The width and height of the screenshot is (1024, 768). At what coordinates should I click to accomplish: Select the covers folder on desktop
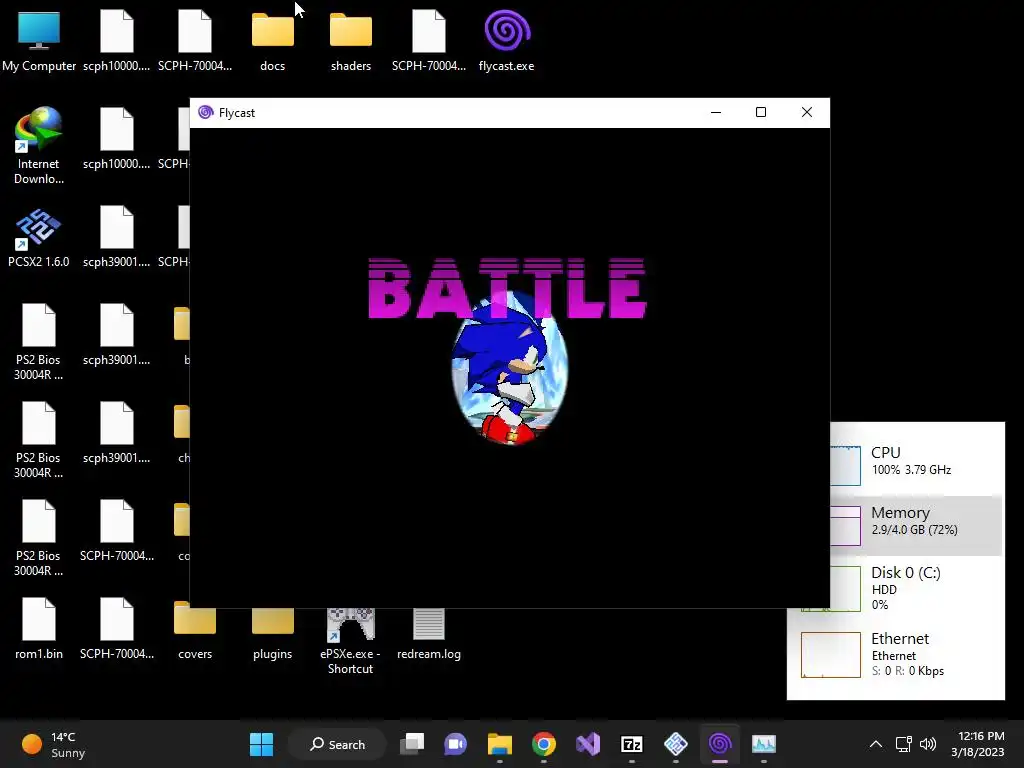[x=195, y=630]
